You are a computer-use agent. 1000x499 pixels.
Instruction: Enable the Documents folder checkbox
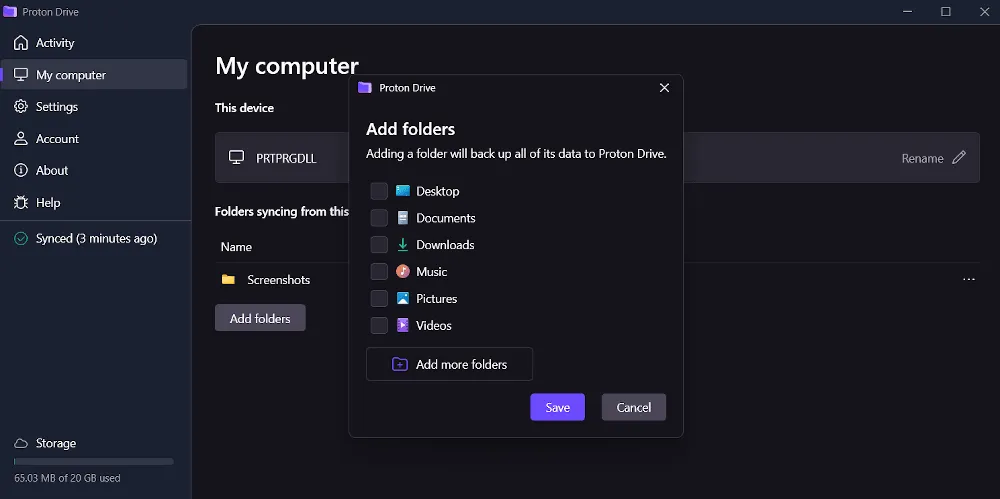[x=379, y=218]
